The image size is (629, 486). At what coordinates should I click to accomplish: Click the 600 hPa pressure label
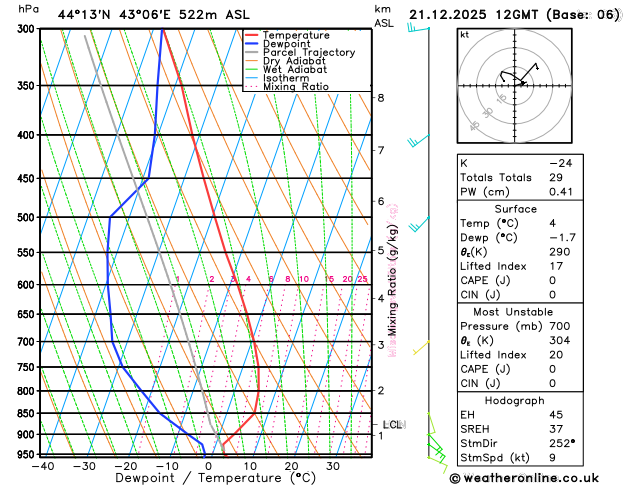tap(28, 285)
